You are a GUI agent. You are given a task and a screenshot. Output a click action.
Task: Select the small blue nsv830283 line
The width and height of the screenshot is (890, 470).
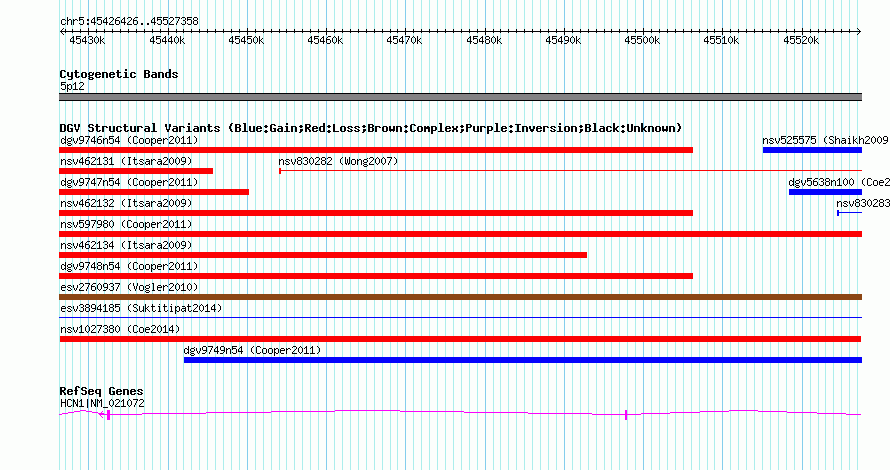click(x=850, y=213)
